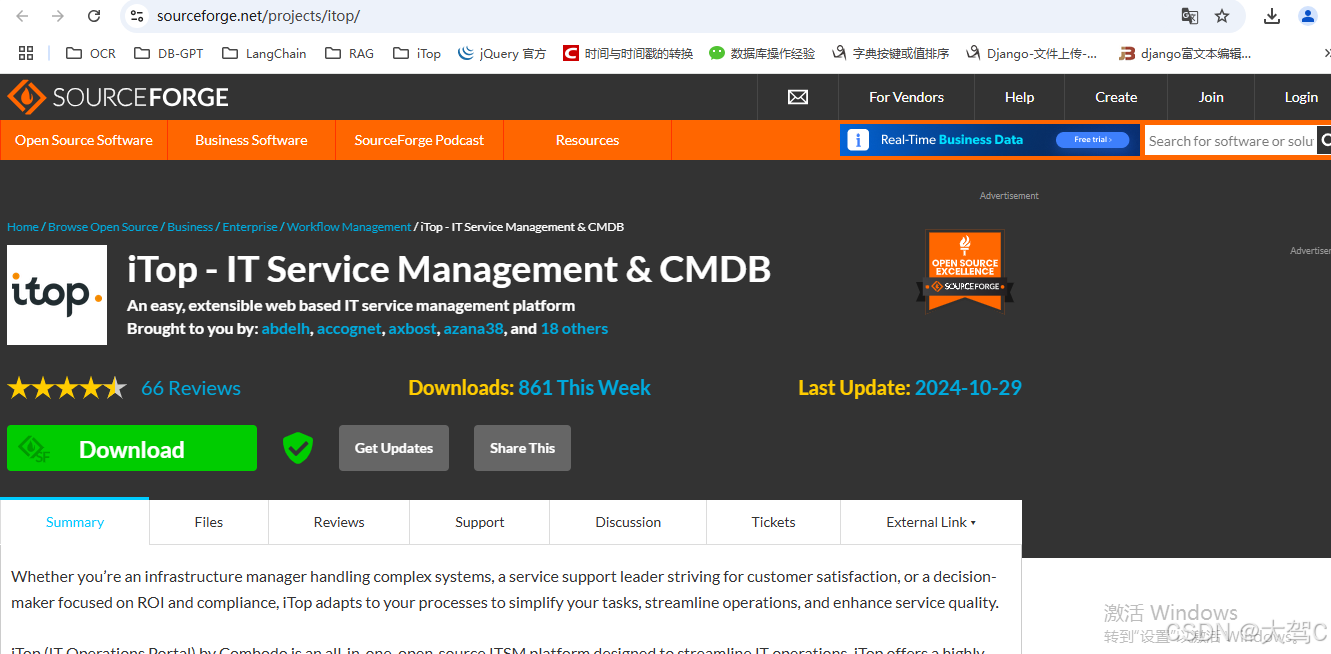The image size is (1331, 654).
Task: Open the Resources menu
Action: click(587, 140)
